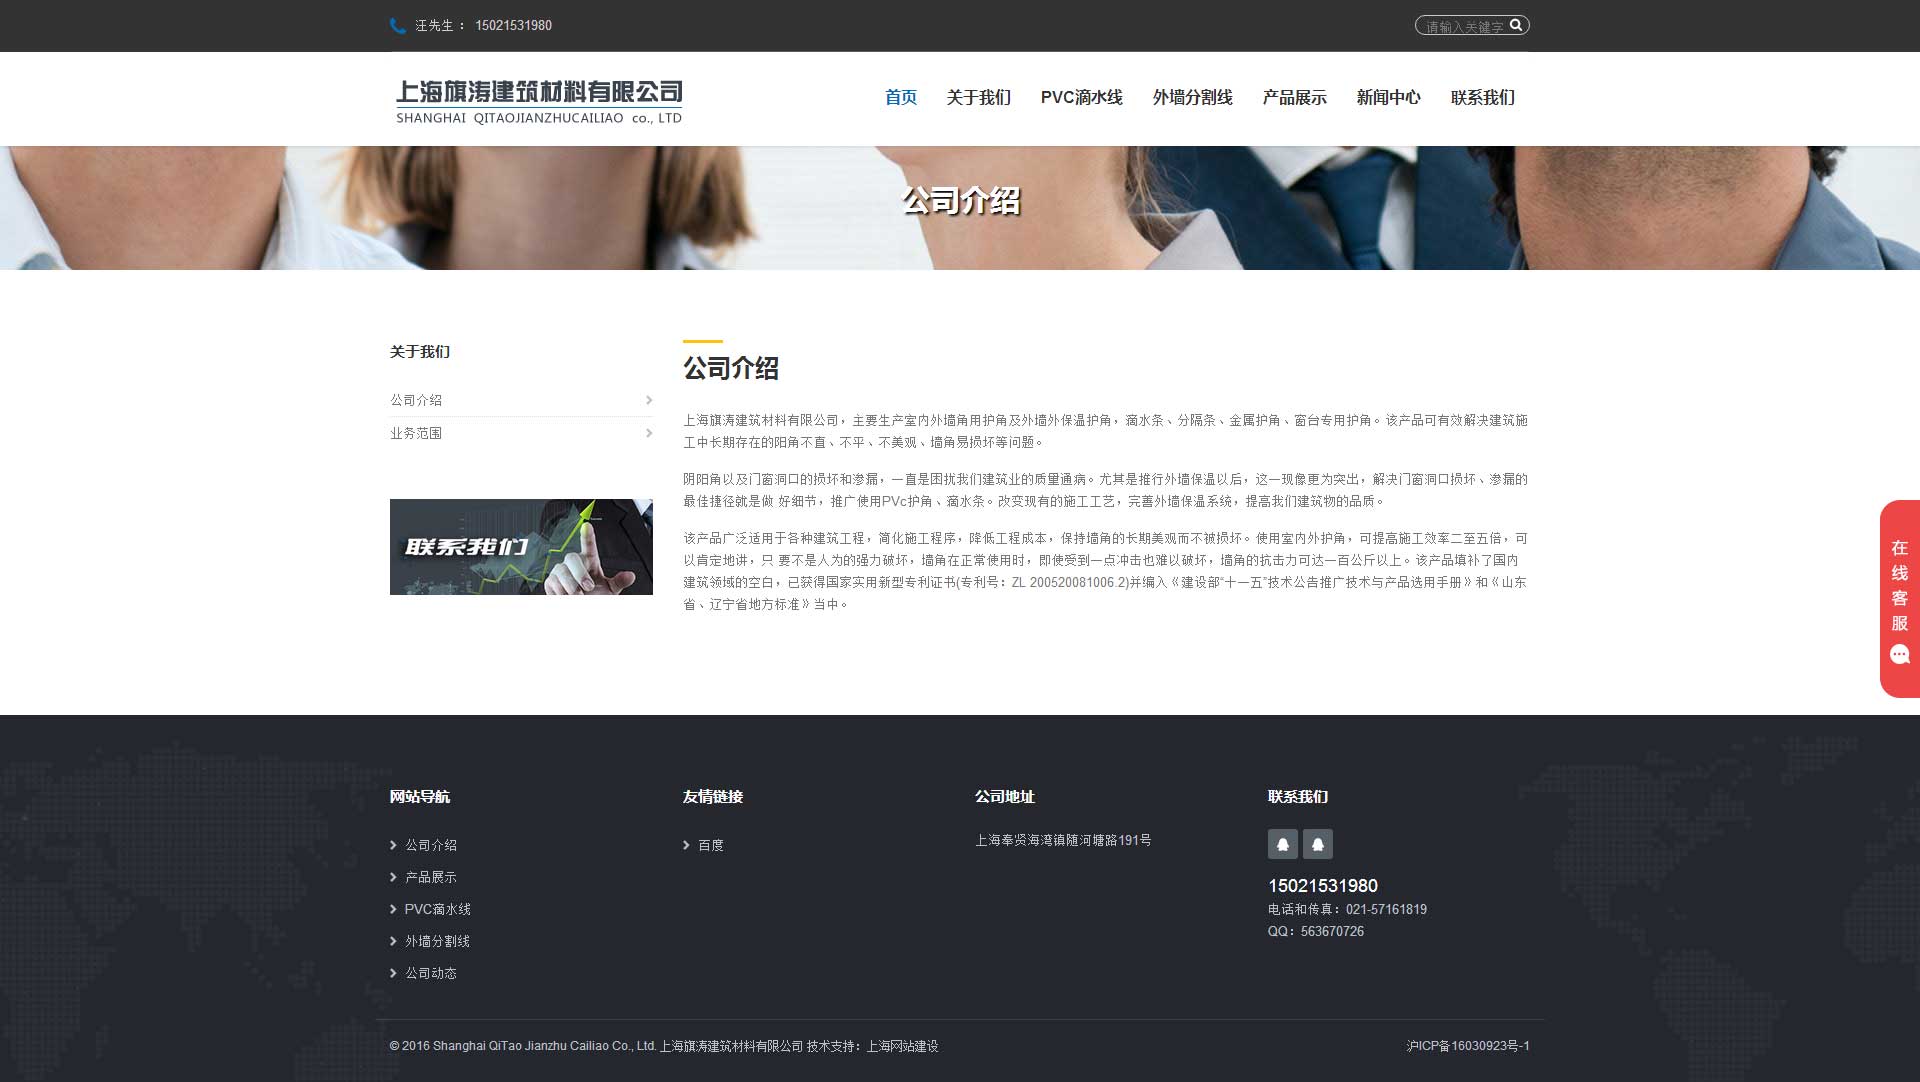Image resolution: width=1920 pixels, height=1082 pixels.
Task: Focus the keyword search input field
Action: tap(1464, 26)
